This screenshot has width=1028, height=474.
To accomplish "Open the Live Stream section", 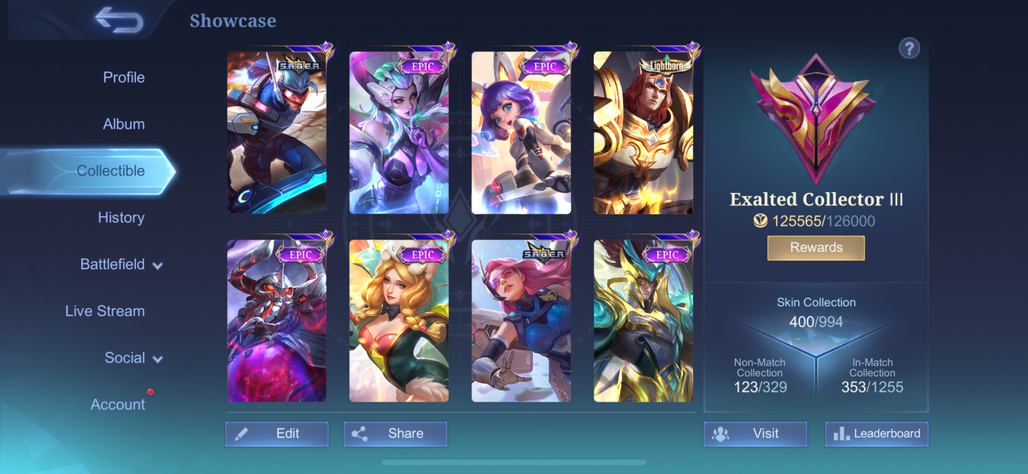I will click(105, 311).
